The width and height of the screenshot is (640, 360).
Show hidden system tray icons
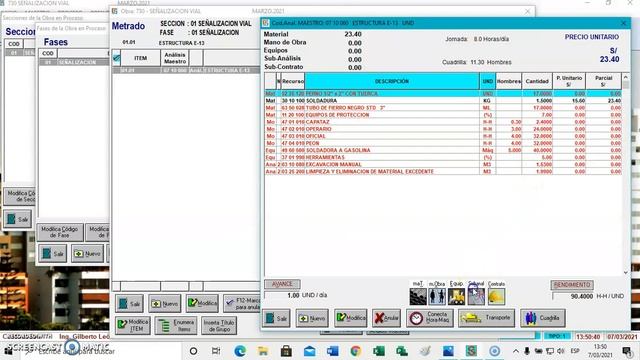point(516,351)
